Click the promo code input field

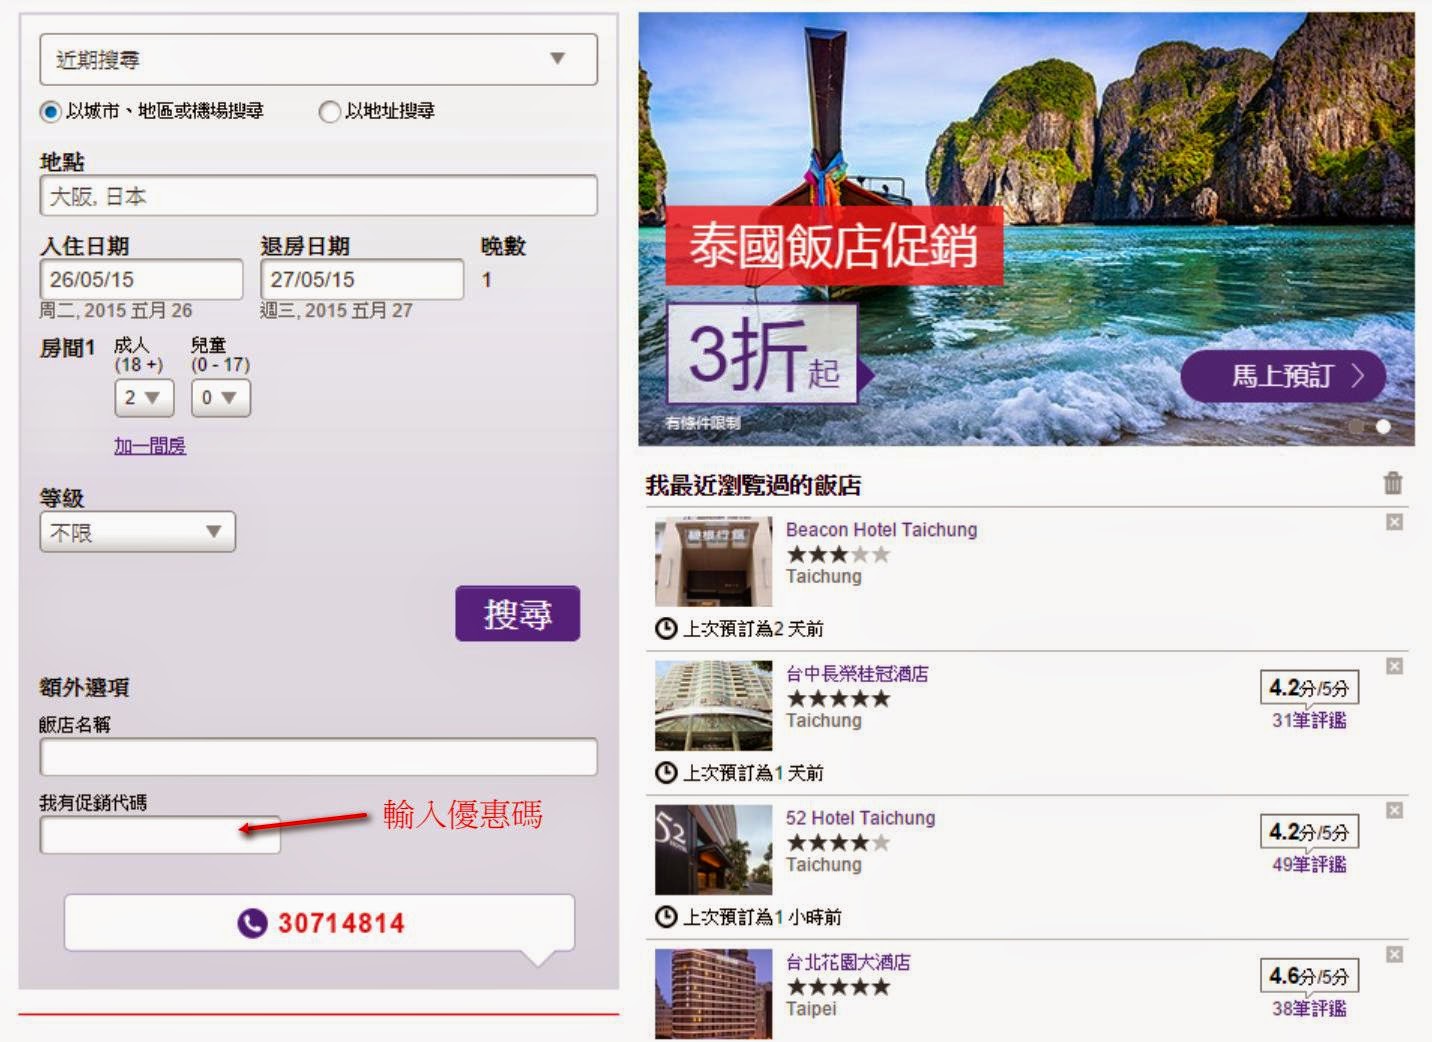(x=160, y=836)
